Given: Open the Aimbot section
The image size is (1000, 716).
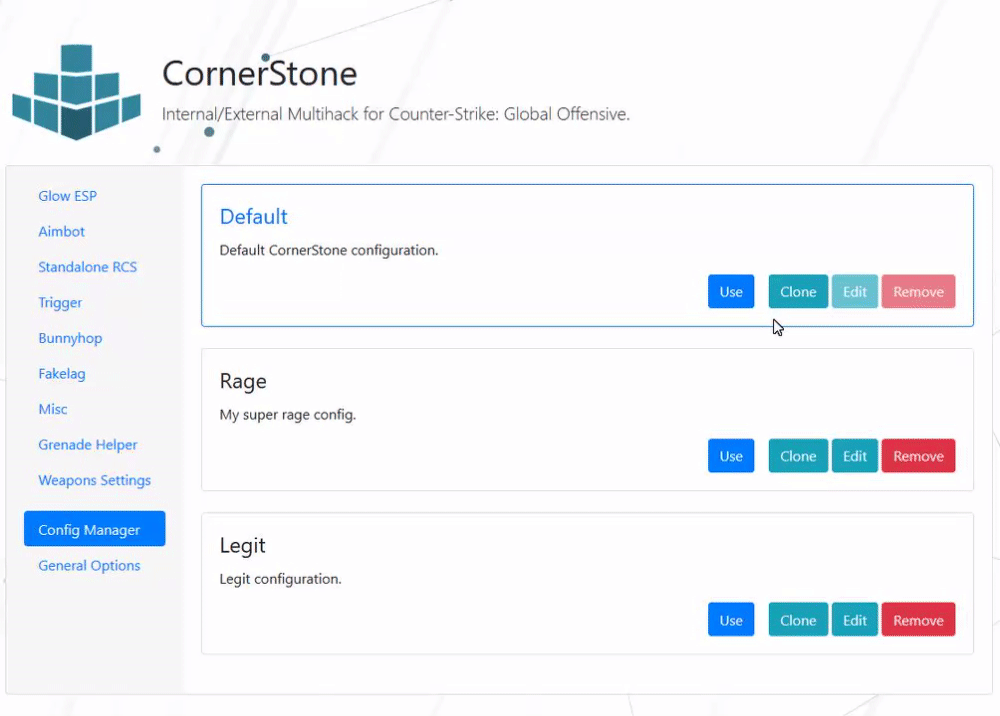Looking at the screenshot, I should pos(61,231).
